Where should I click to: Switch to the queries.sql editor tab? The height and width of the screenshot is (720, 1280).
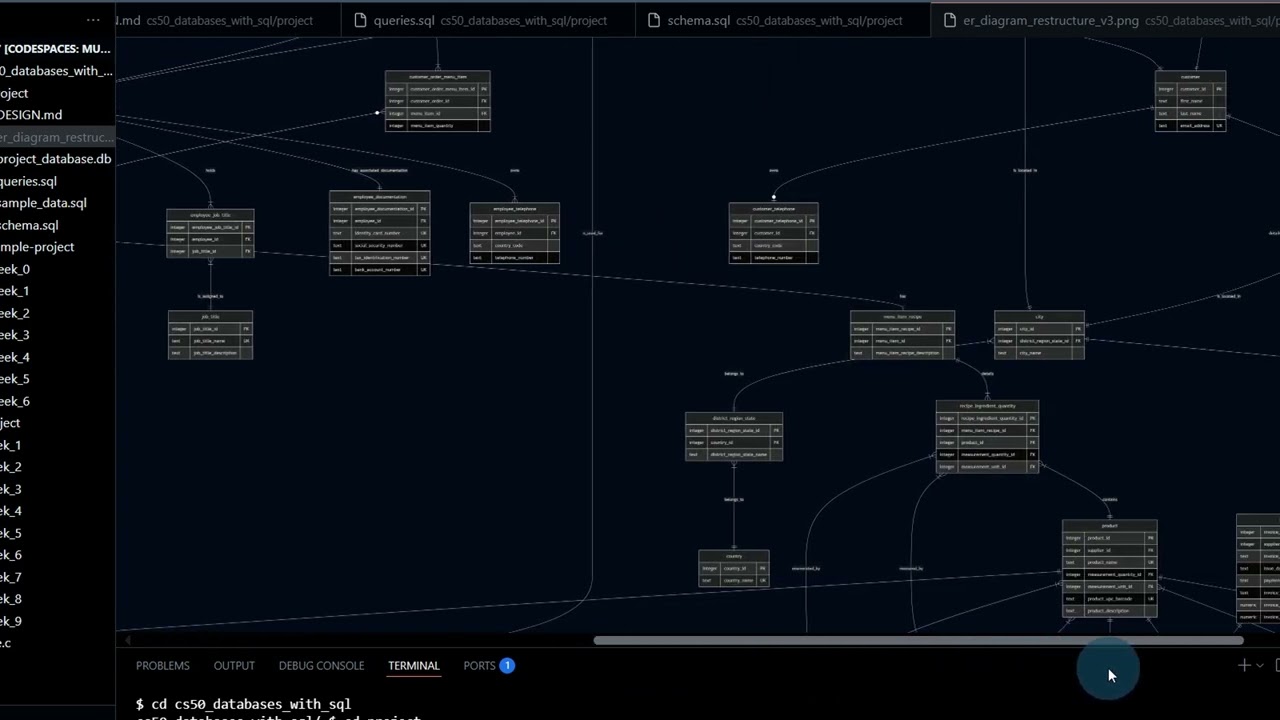tap(489, 20)
